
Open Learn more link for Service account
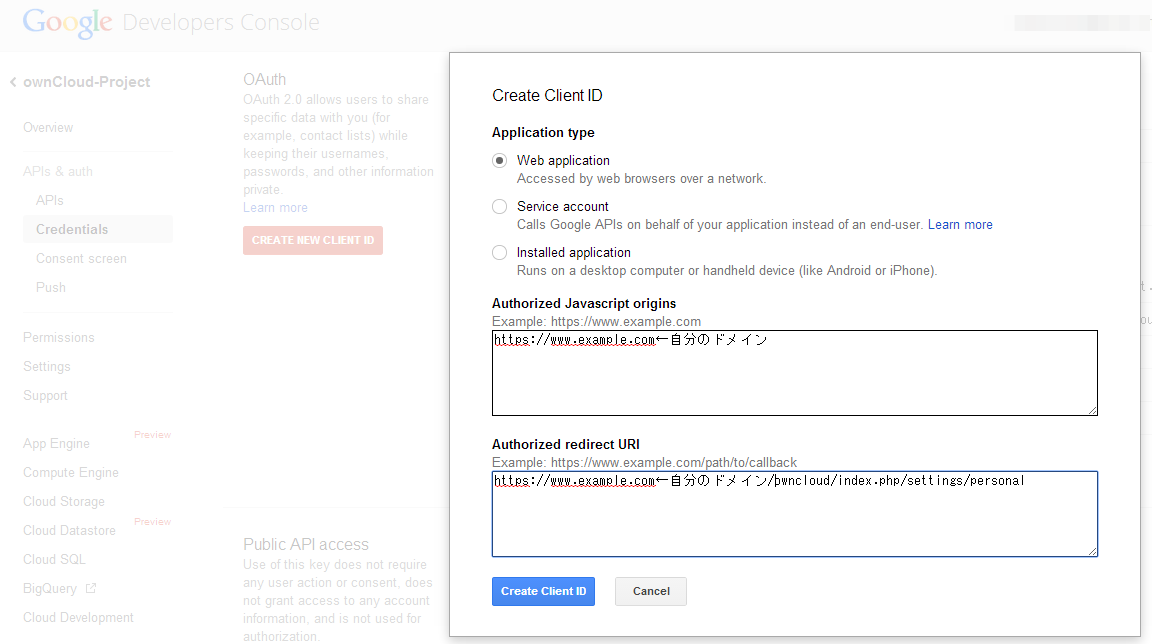(960, 225)
